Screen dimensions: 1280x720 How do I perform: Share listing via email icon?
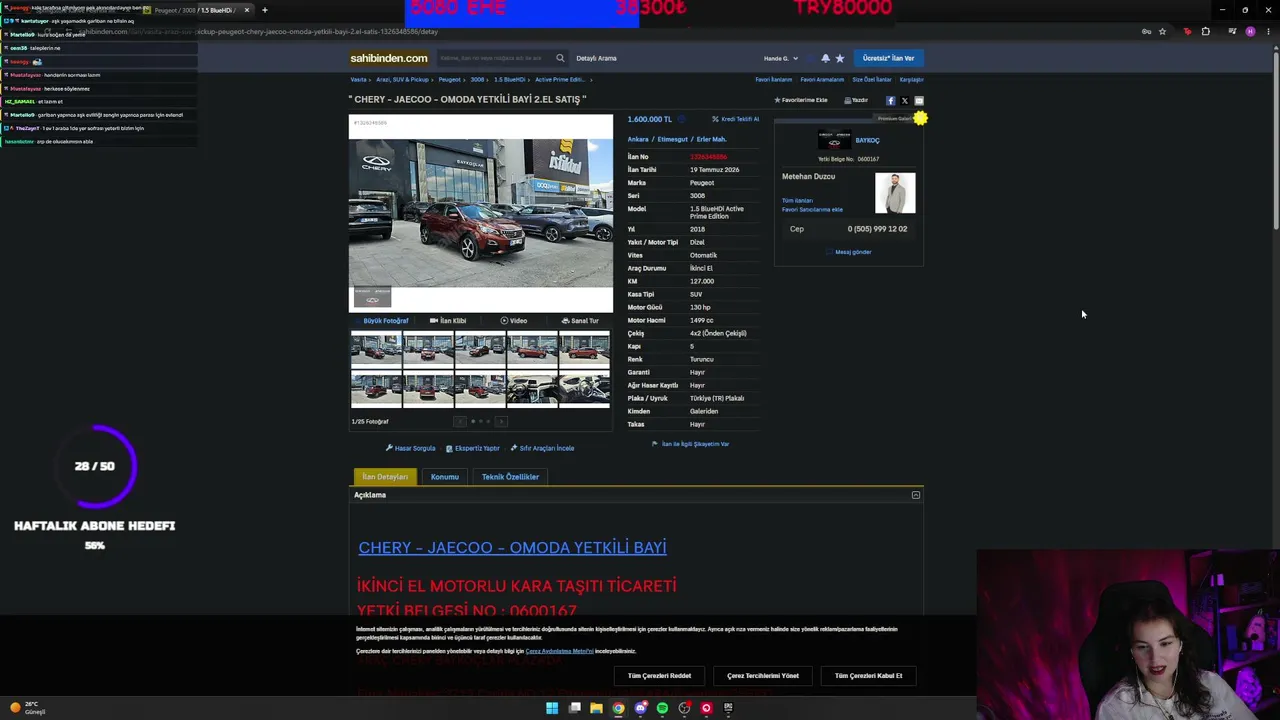(x=919, y=100)
